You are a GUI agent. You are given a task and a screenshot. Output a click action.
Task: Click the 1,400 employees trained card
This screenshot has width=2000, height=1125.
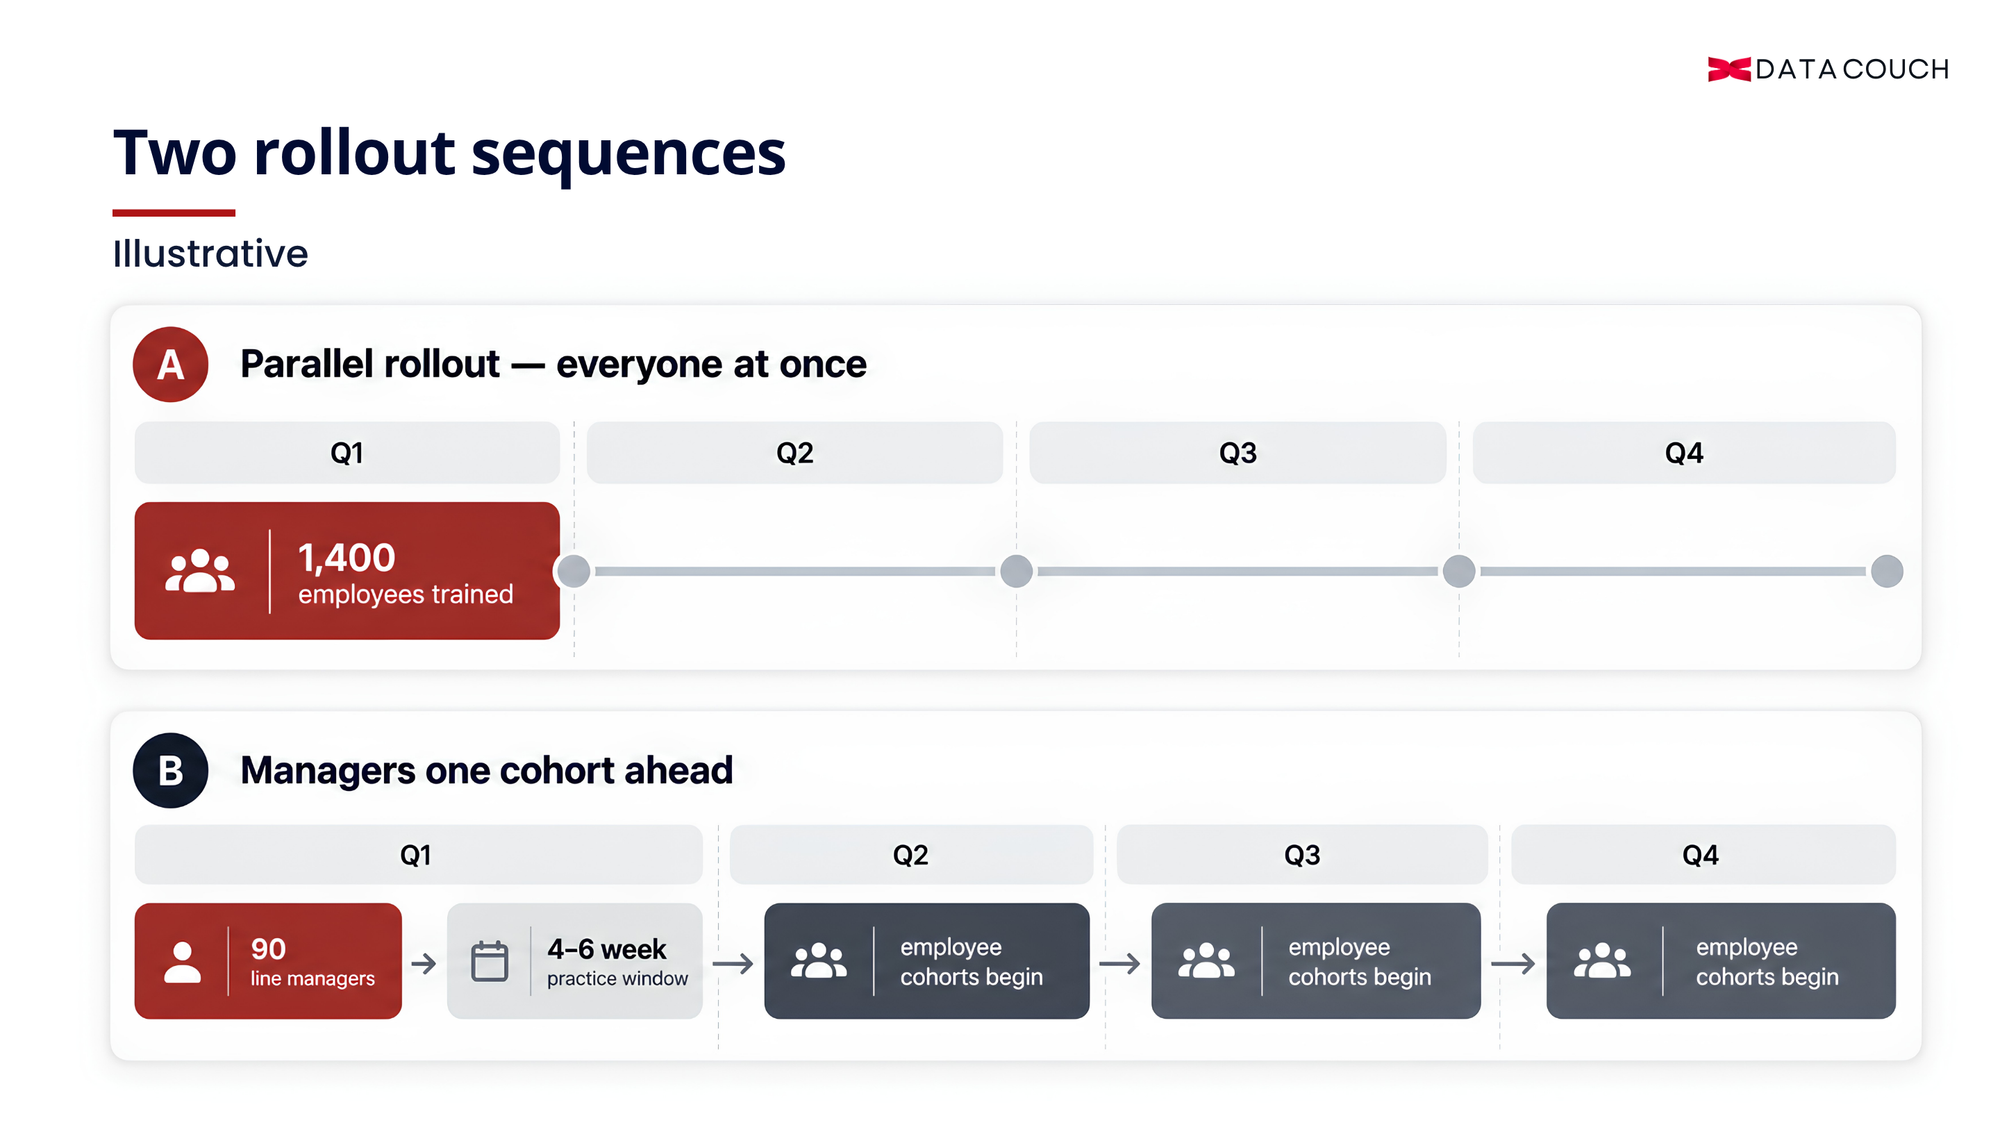pyautogui.click(x=347, y=571)
